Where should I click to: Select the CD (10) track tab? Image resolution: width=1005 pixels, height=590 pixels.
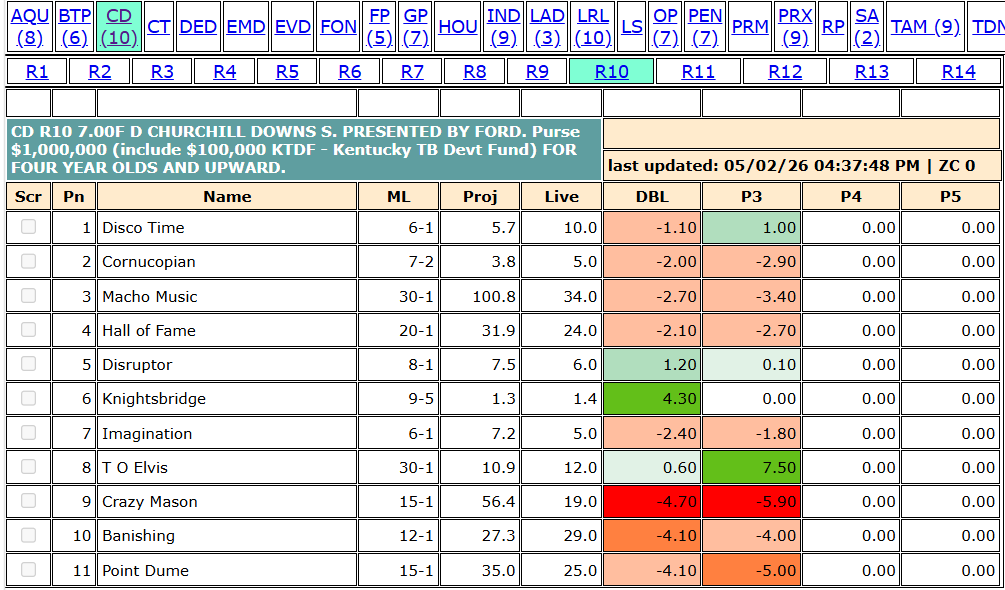119,26
